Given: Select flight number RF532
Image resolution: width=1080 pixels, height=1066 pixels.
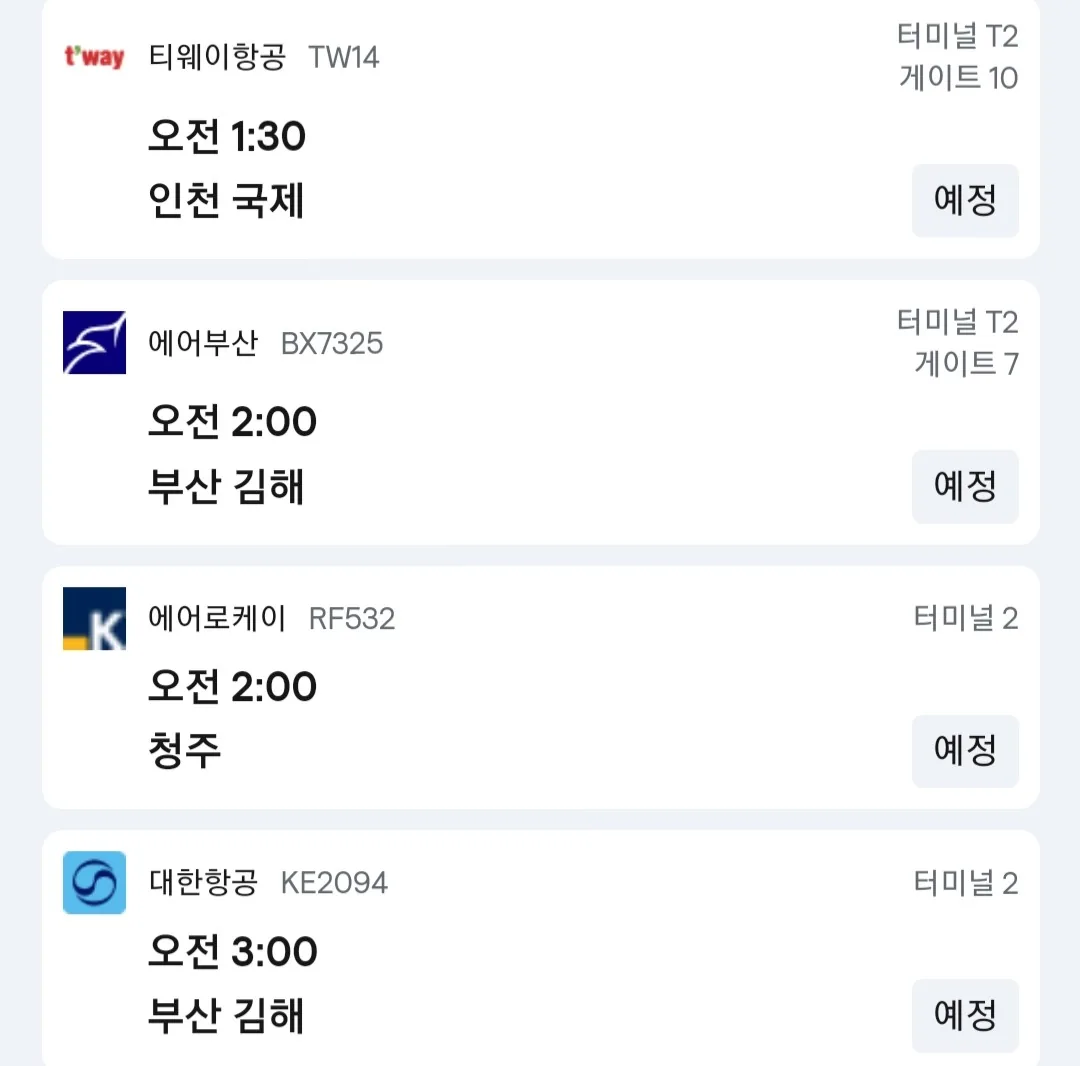Looking at the screenshot, I should (x=352, y=619).
